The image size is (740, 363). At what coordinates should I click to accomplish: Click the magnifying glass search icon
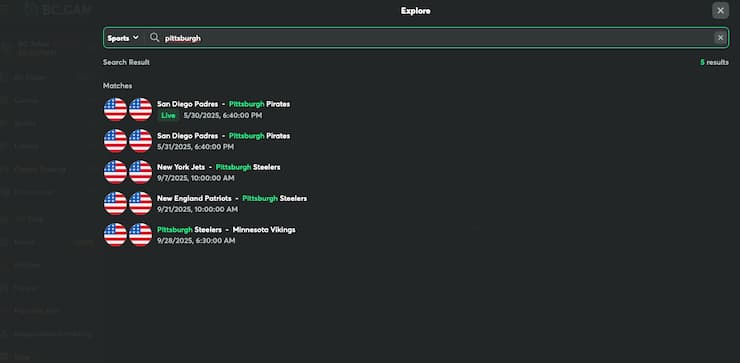[x=154, y=38]
